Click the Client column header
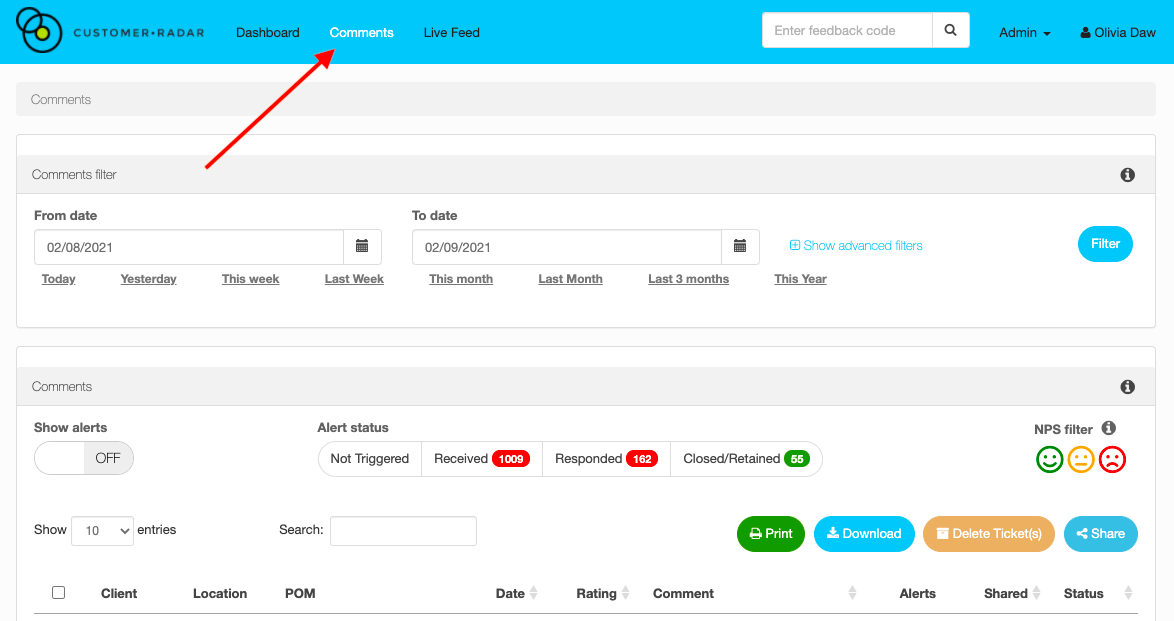This screenshot has width=1174, height=621. coord(119,593)
